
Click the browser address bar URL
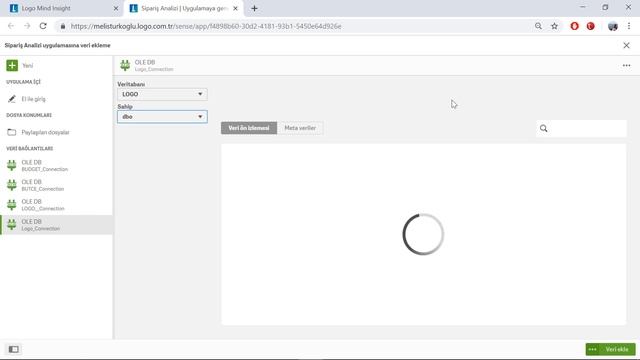click(206, 26)
